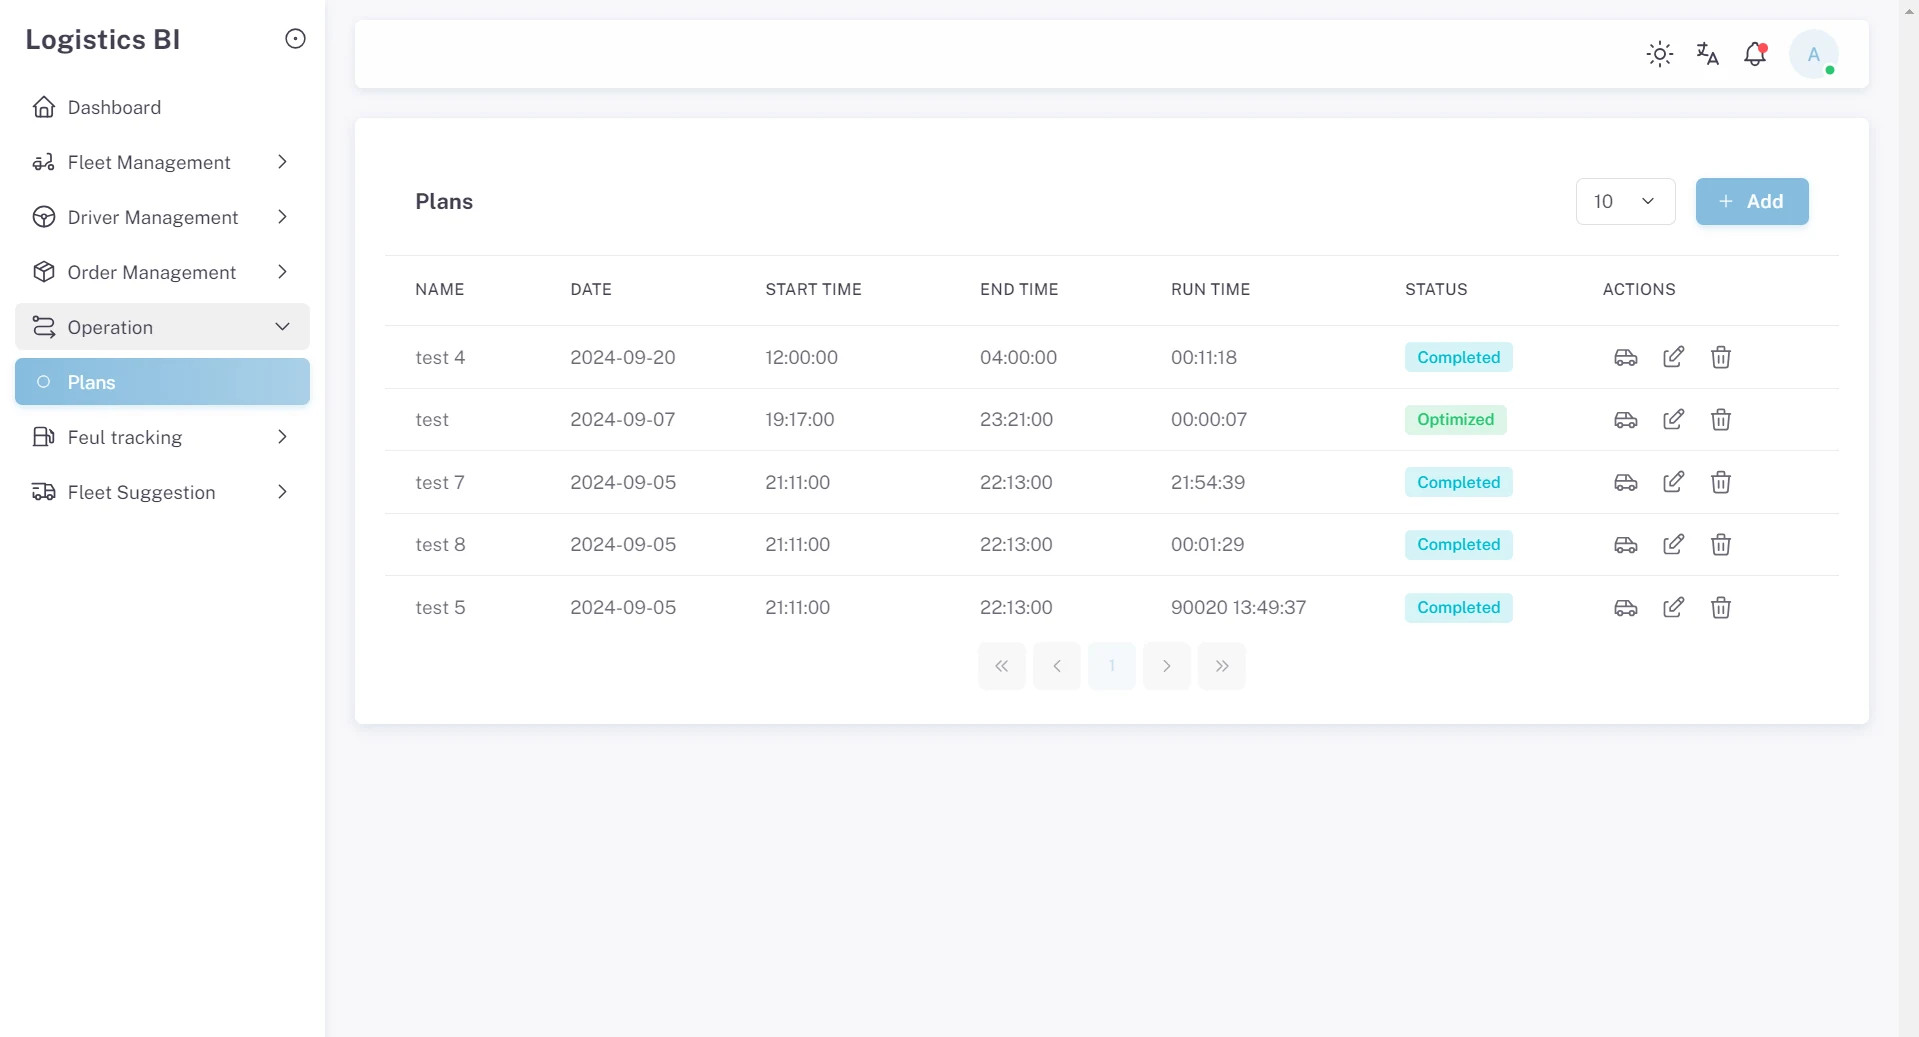Image resolution: width=1919 pixels, height=1037 pixels.
Task: Expand Driver Management menu
Action: click(x=162, y=217)
